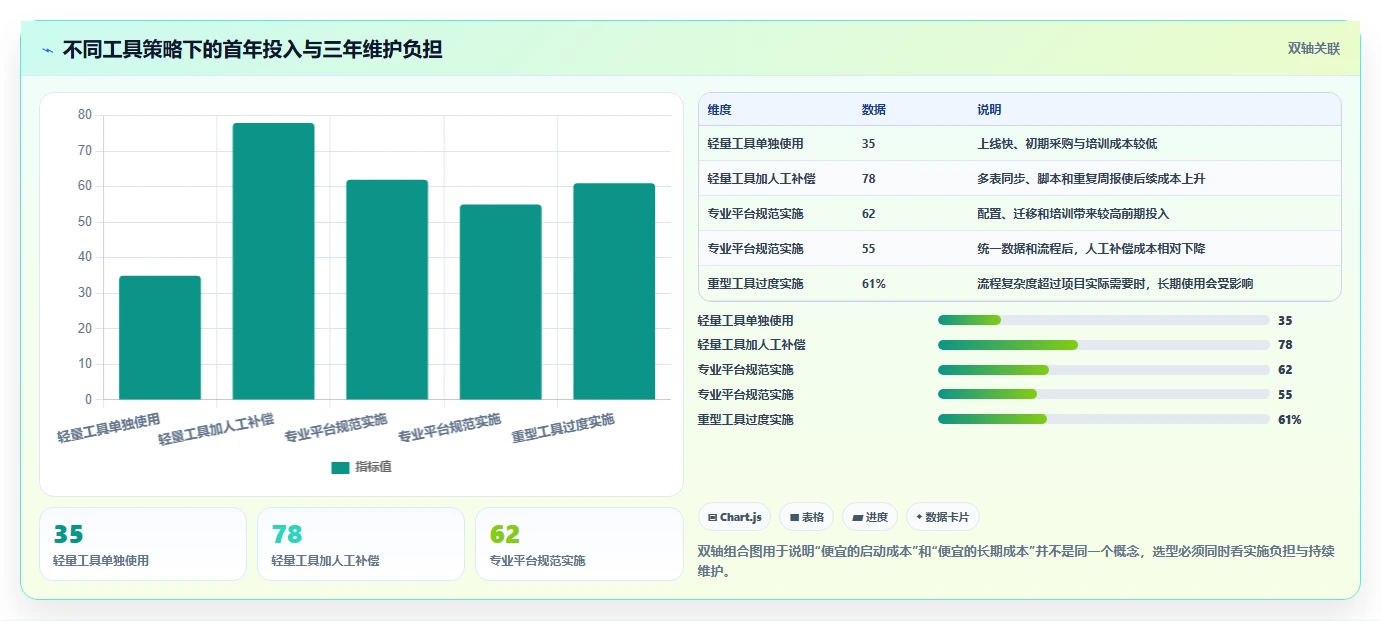Viewport: 1381px width, 621px height.
Task: Click the KPI card showing 62
Action: pos(579,544)
